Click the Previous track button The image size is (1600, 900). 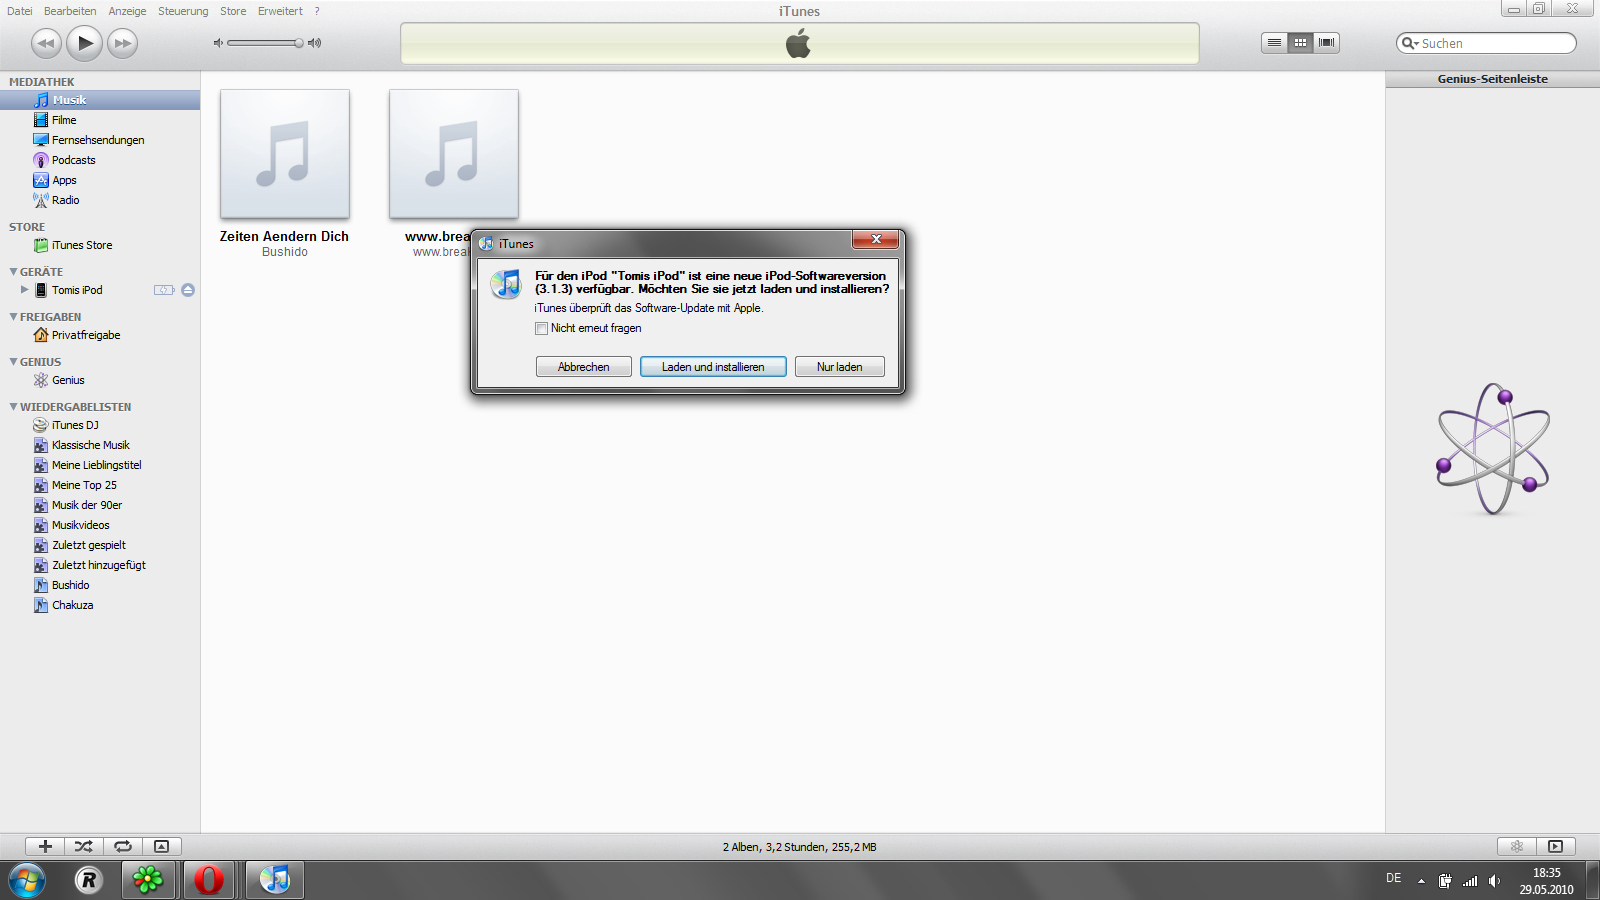click(46, 43)
